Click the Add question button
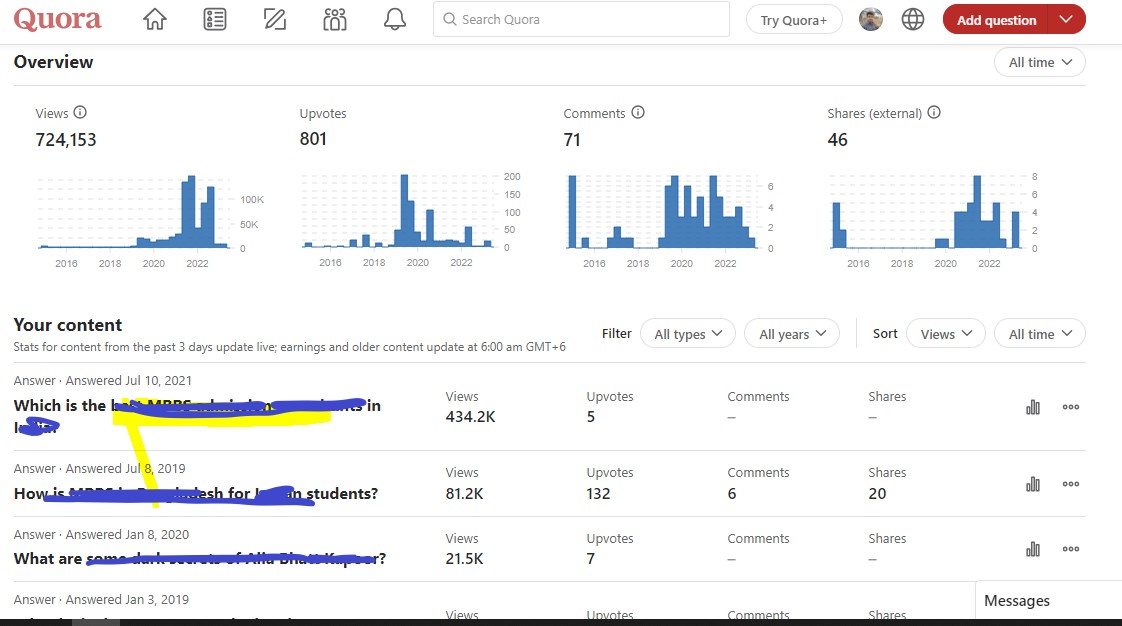 pos(996,19)
